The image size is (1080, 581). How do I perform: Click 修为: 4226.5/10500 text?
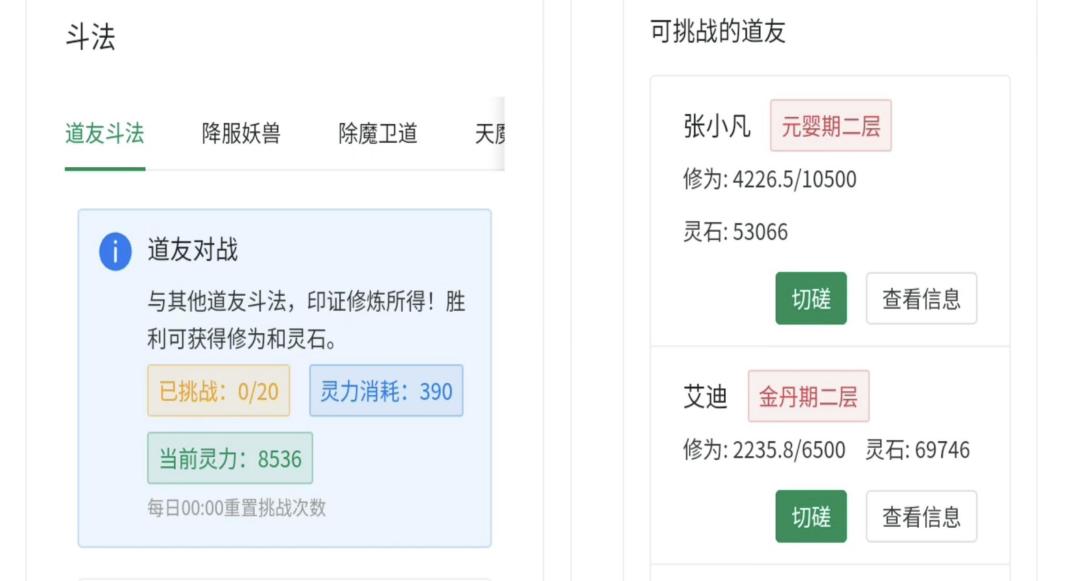click(x=769, y=180)
